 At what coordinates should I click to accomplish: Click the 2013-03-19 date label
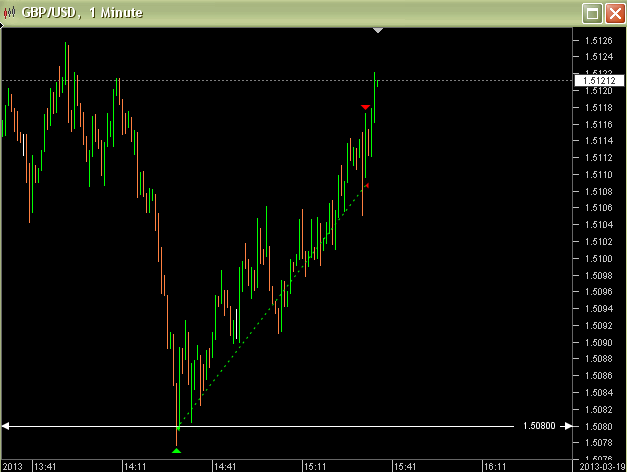point(602,466)
